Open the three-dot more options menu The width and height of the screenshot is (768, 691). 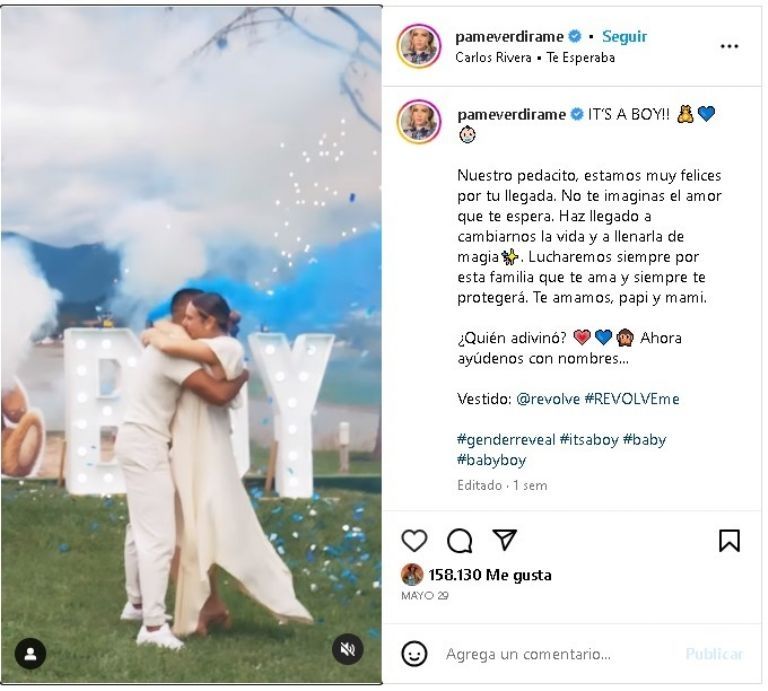pyautogui.click(x=729, y=47)
